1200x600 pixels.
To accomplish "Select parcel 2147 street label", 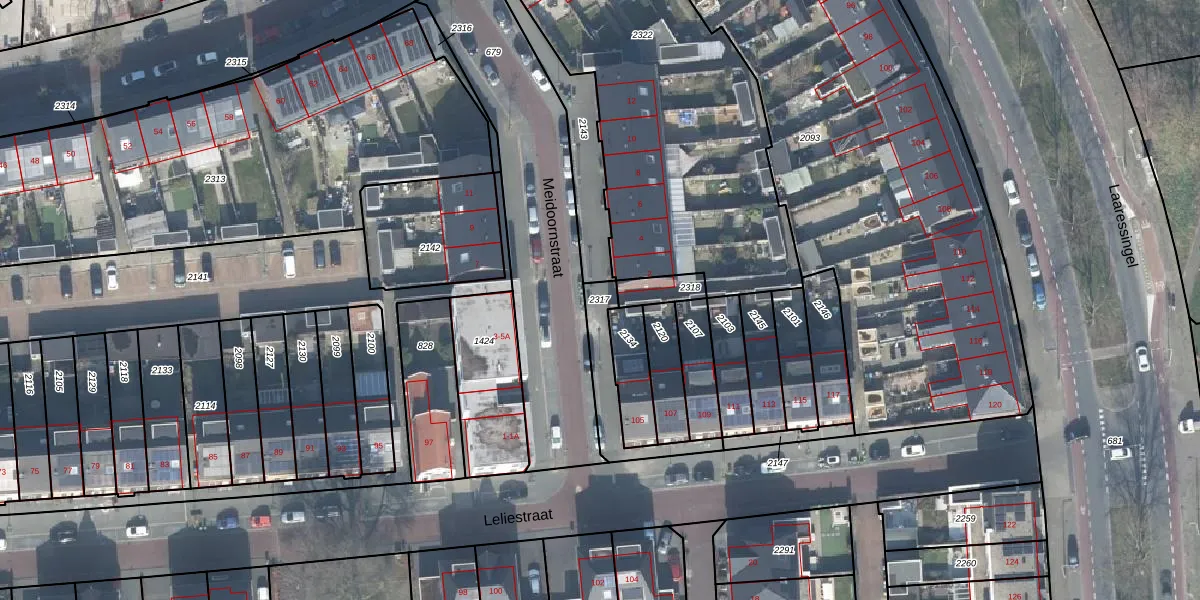I will (x=777, y=463).
